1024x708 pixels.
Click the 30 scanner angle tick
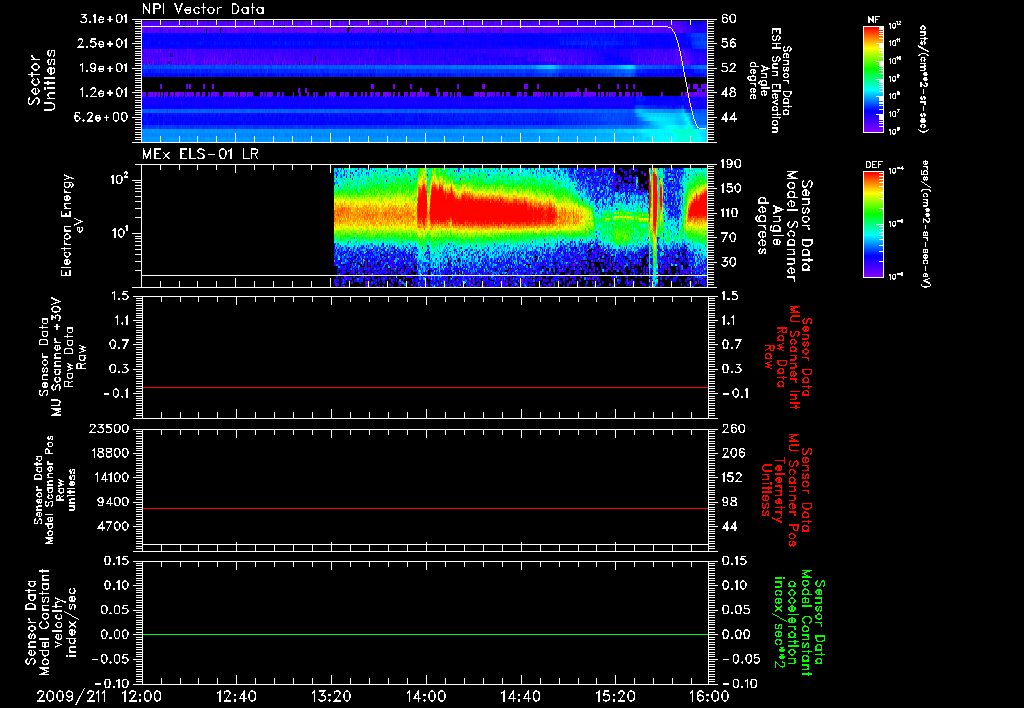729,262
